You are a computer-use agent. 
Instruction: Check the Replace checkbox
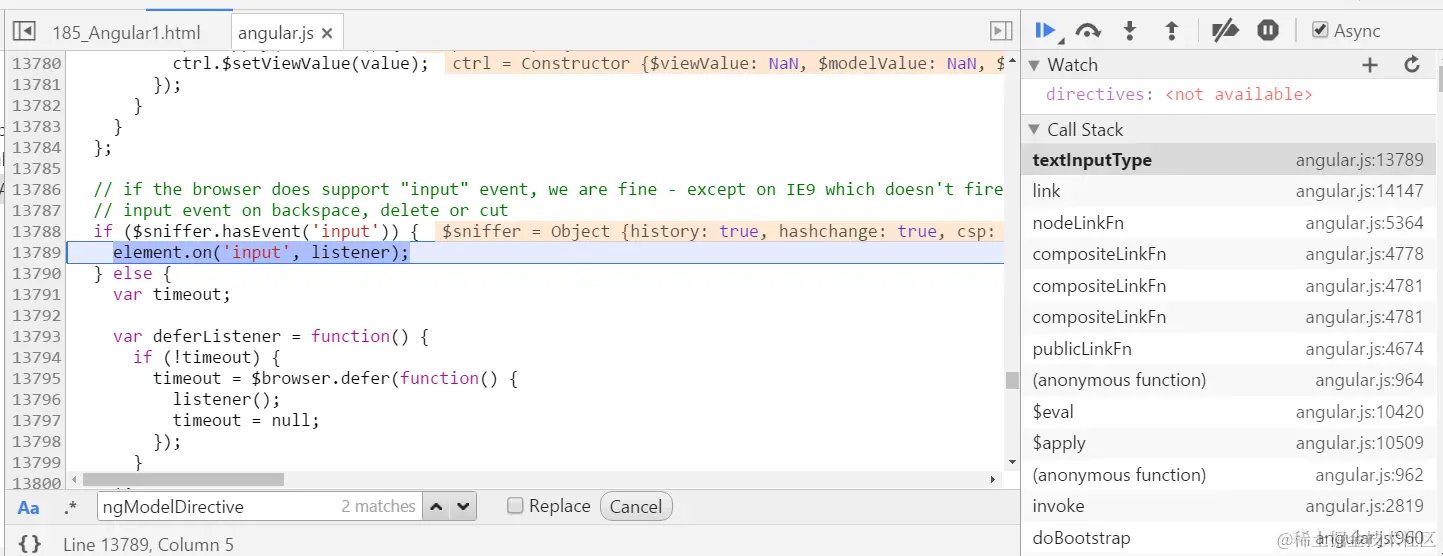515,506
